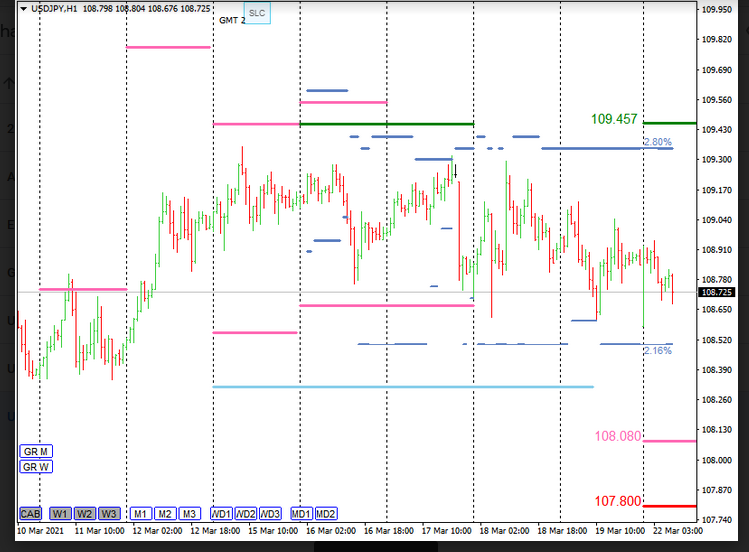Enable the M3 level button

pos(189,513)
